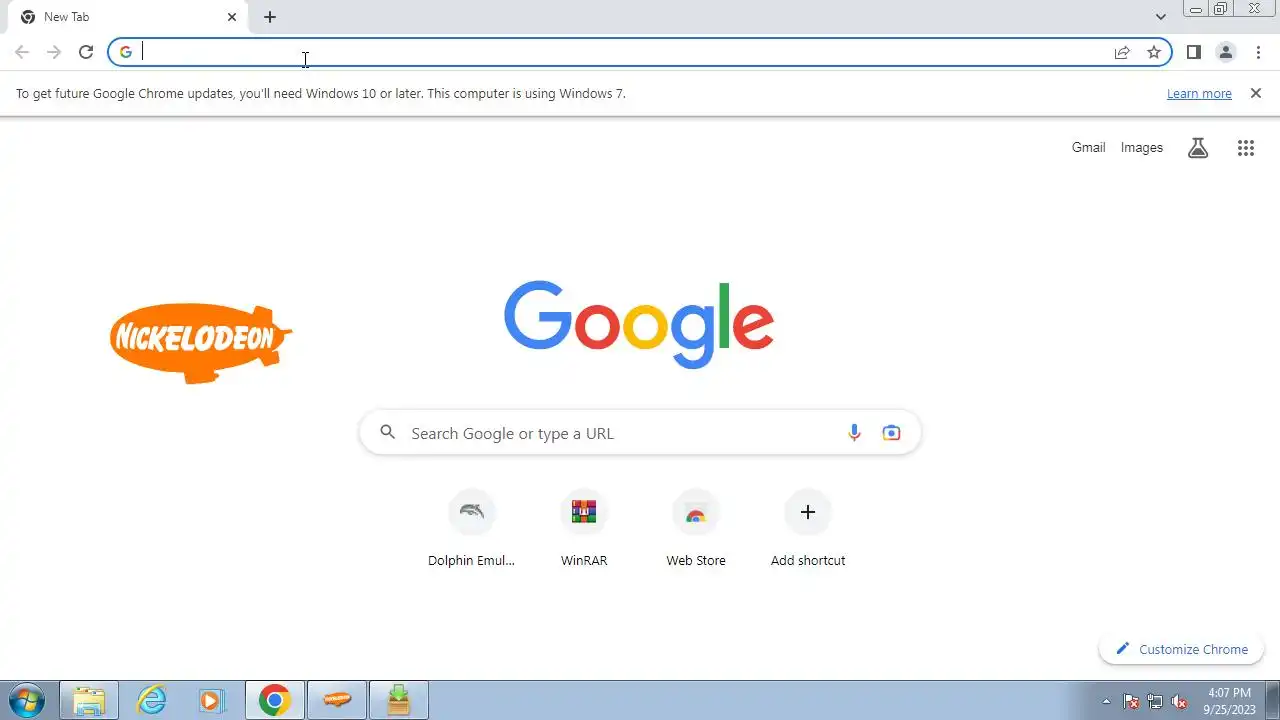Click the muted volume tray icon
Viewport: 1280px width, 720px height.
(1179, 701)
